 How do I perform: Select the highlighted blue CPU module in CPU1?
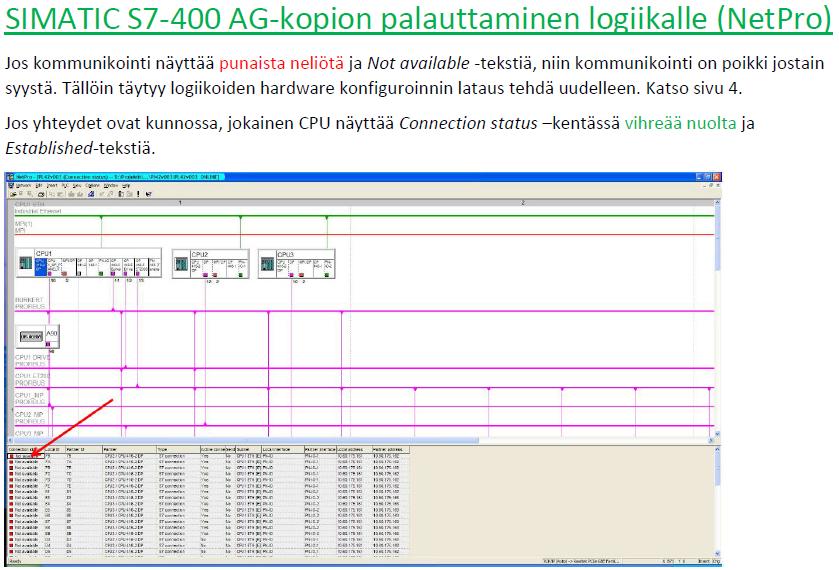tap(41, 266)
